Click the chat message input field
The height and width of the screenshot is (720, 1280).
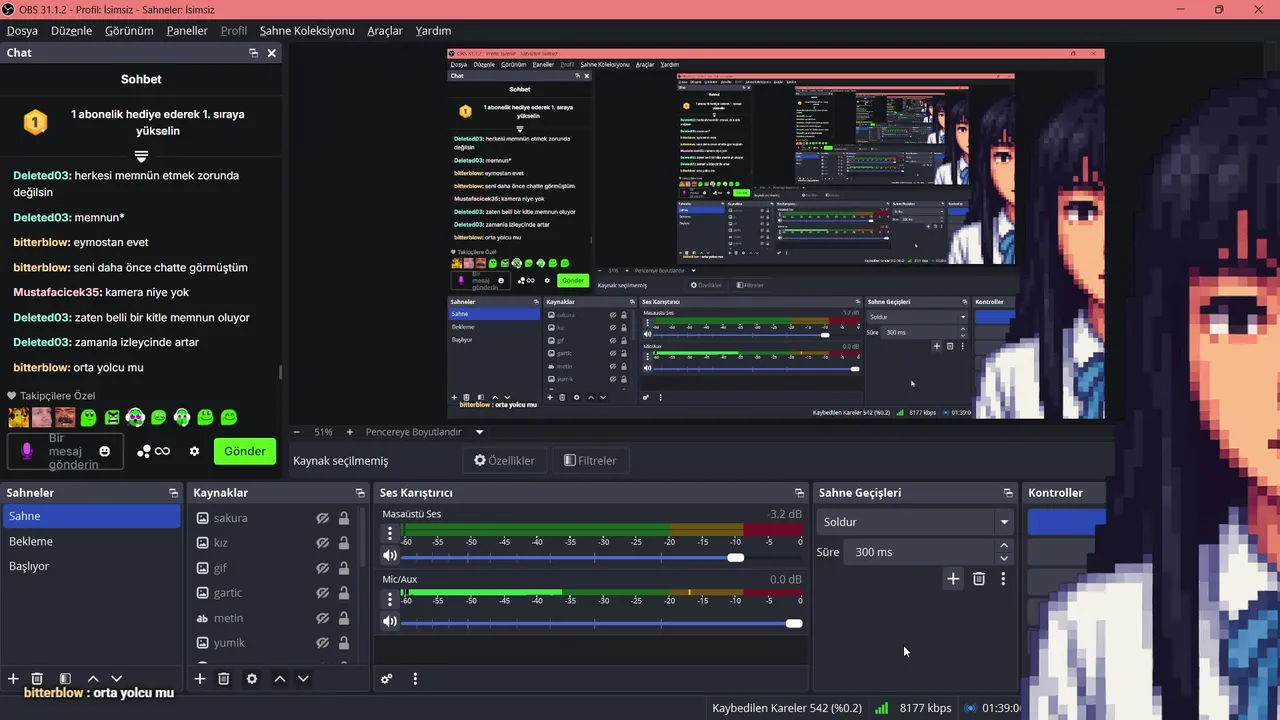[66, 451]
